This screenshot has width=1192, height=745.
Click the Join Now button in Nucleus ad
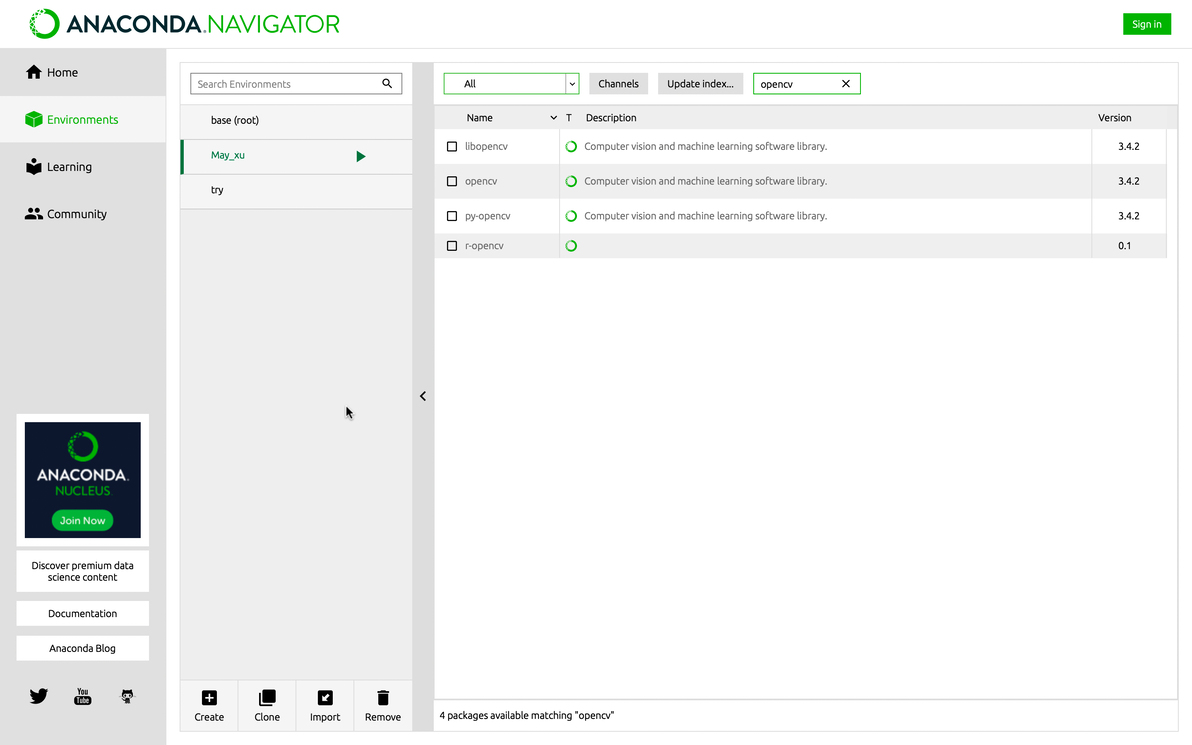click(x=82, y=521)
